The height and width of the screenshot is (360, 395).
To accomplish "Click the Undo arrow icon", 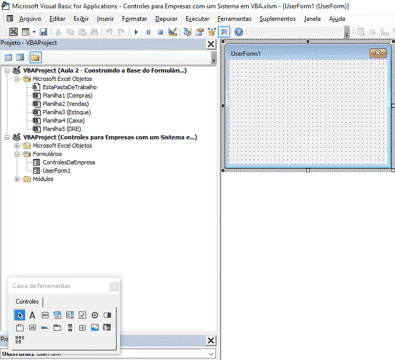I will (x=109, y=32).
